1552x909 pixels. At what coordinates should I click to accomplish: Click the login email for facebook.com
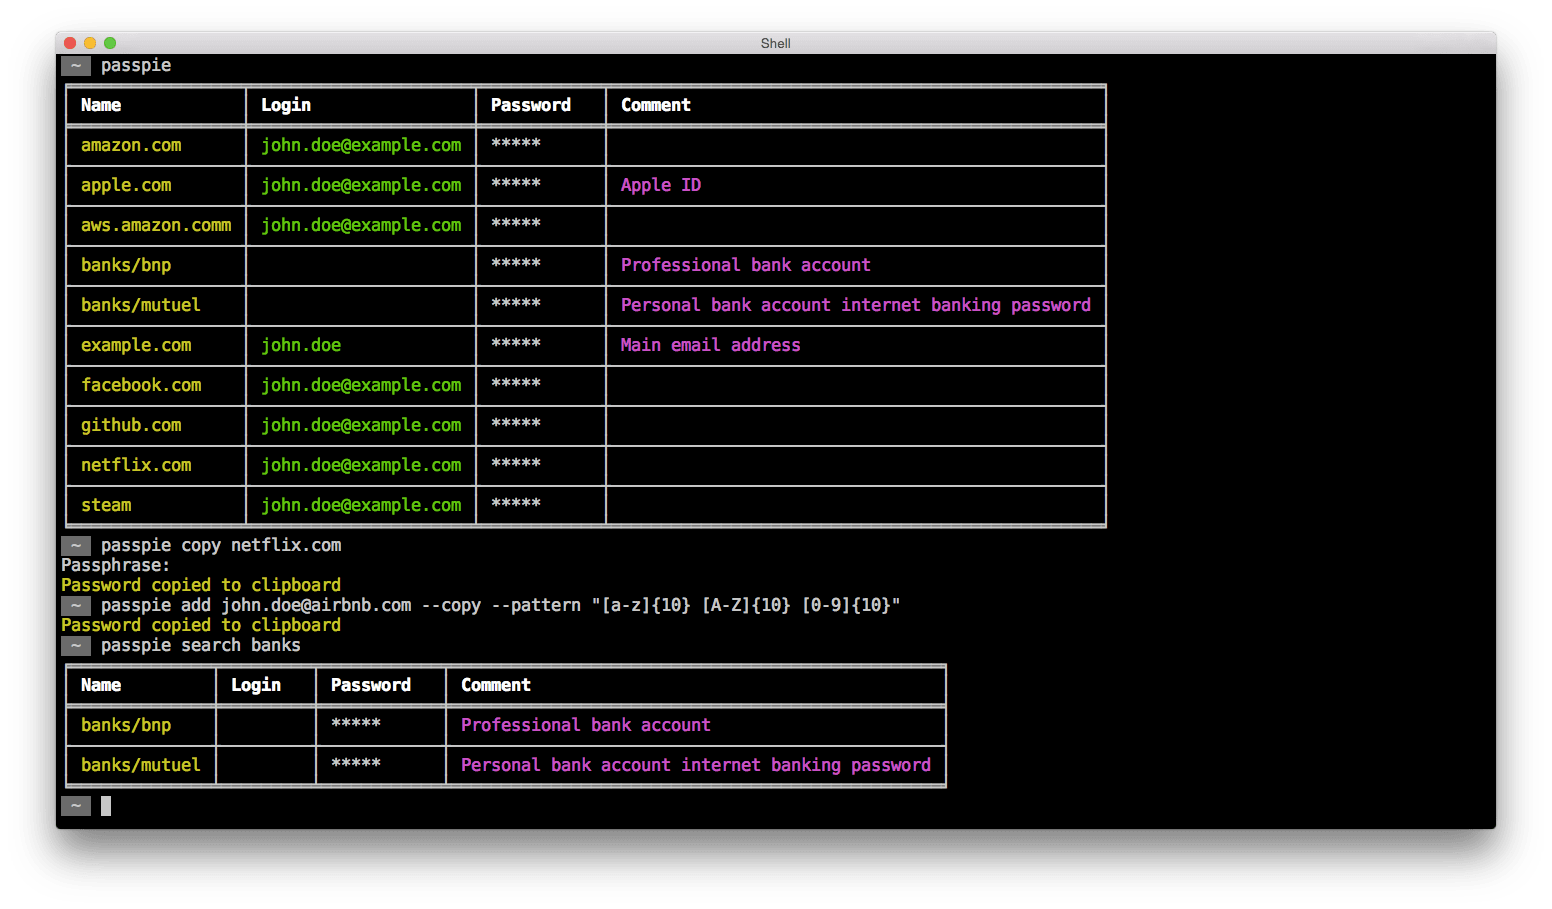point(361,385)
